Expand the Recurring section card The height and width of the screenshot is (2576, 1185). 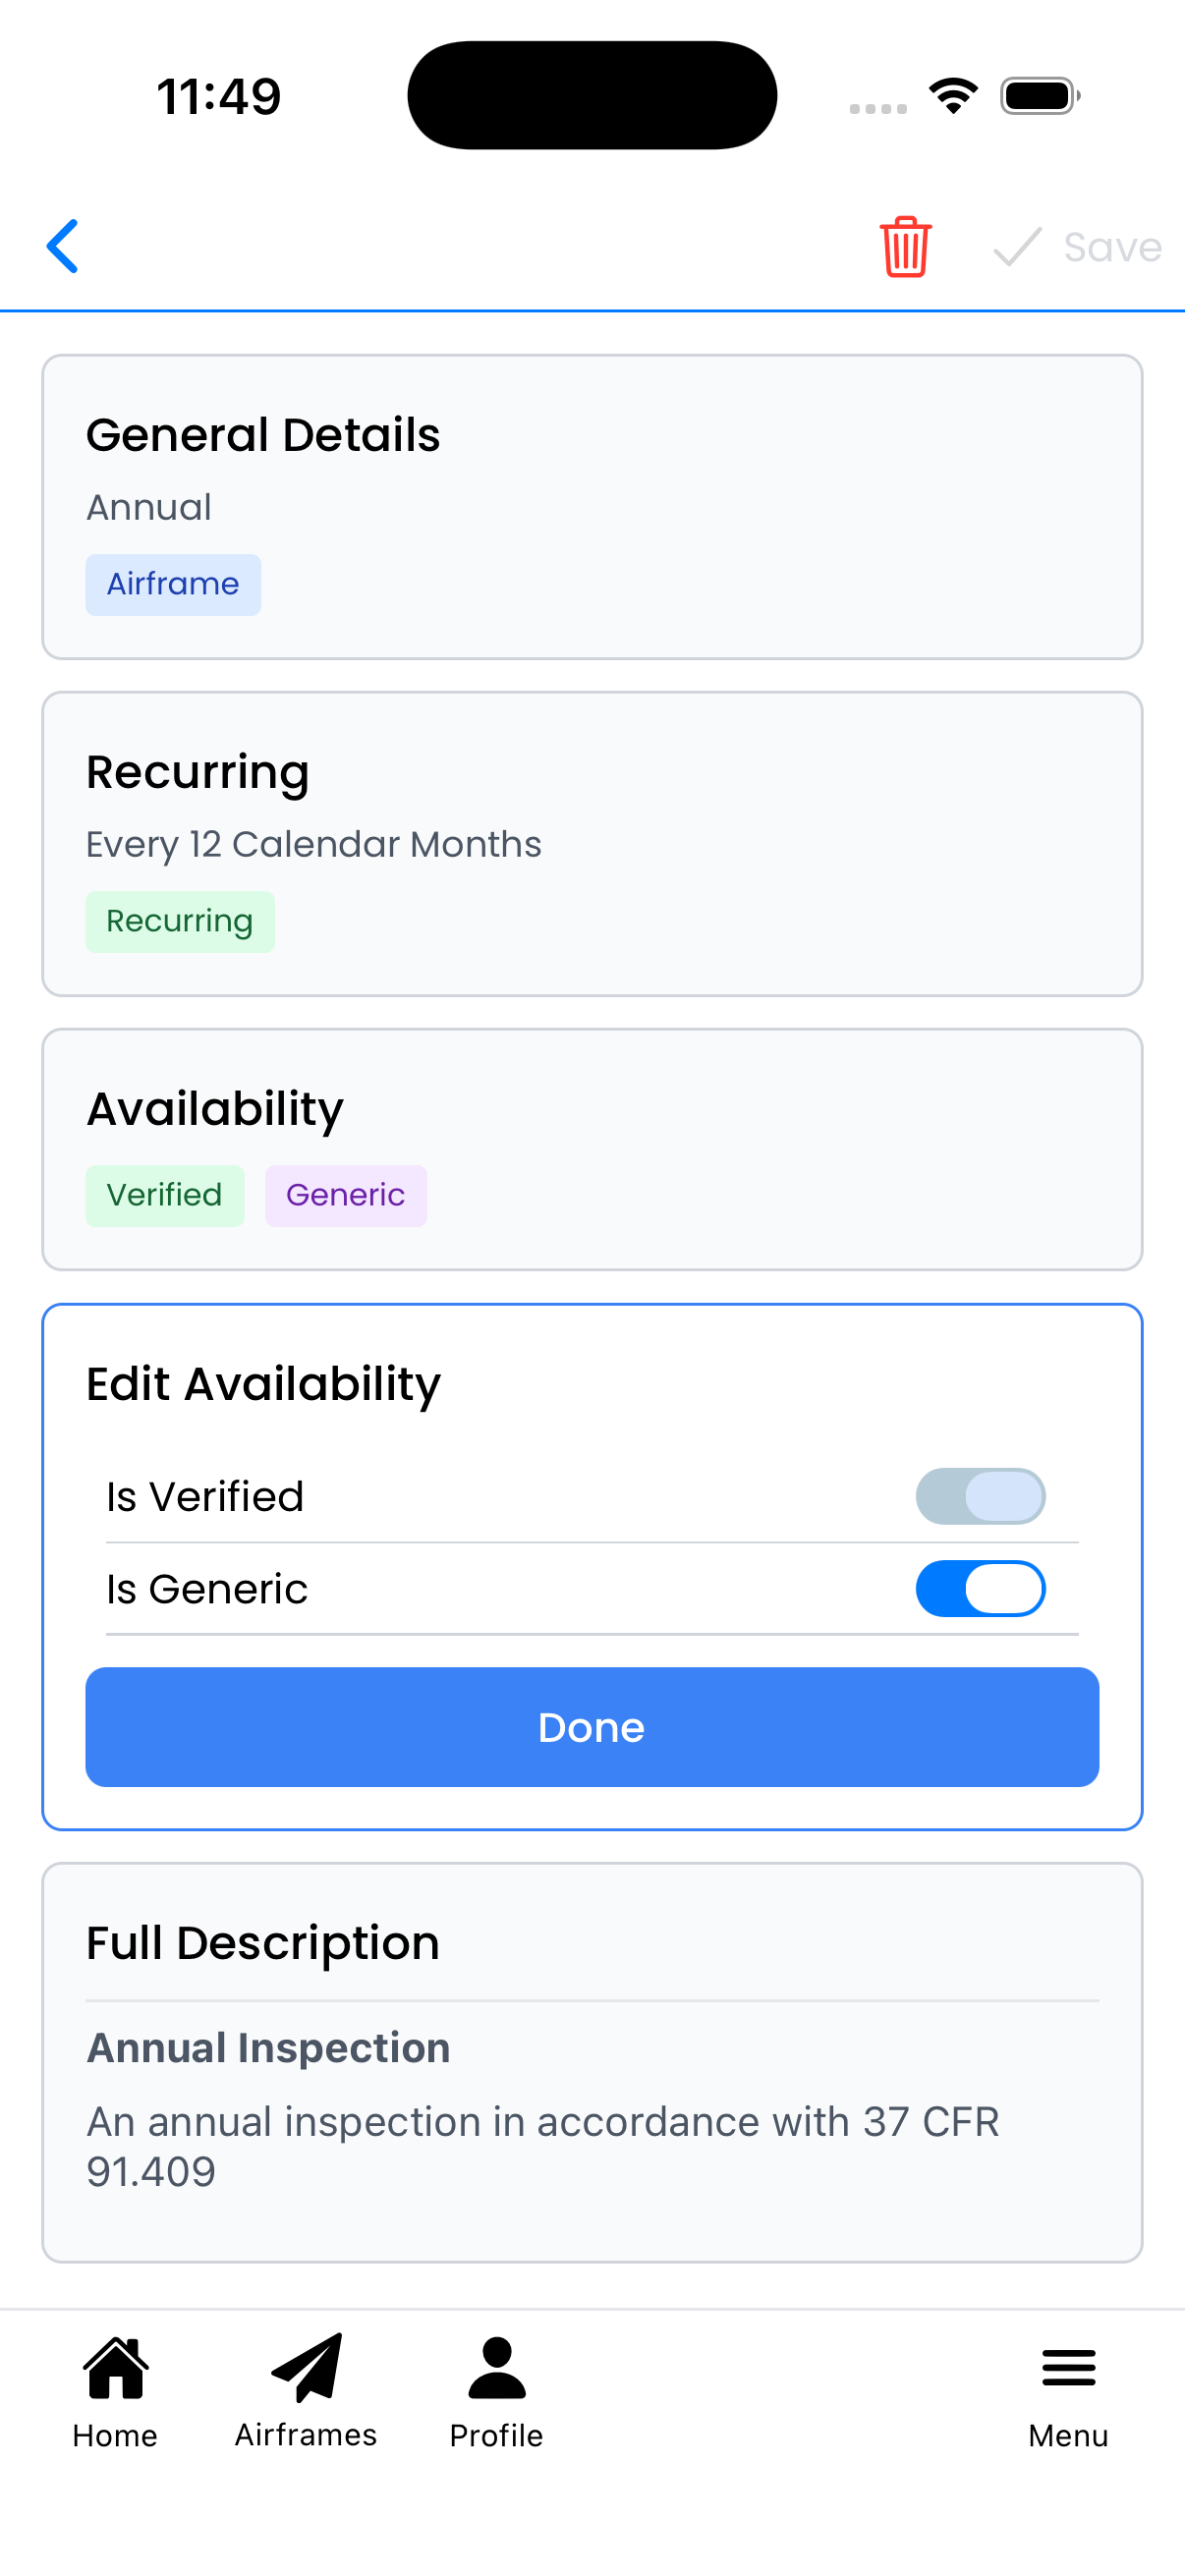click(x=591, y=843)
